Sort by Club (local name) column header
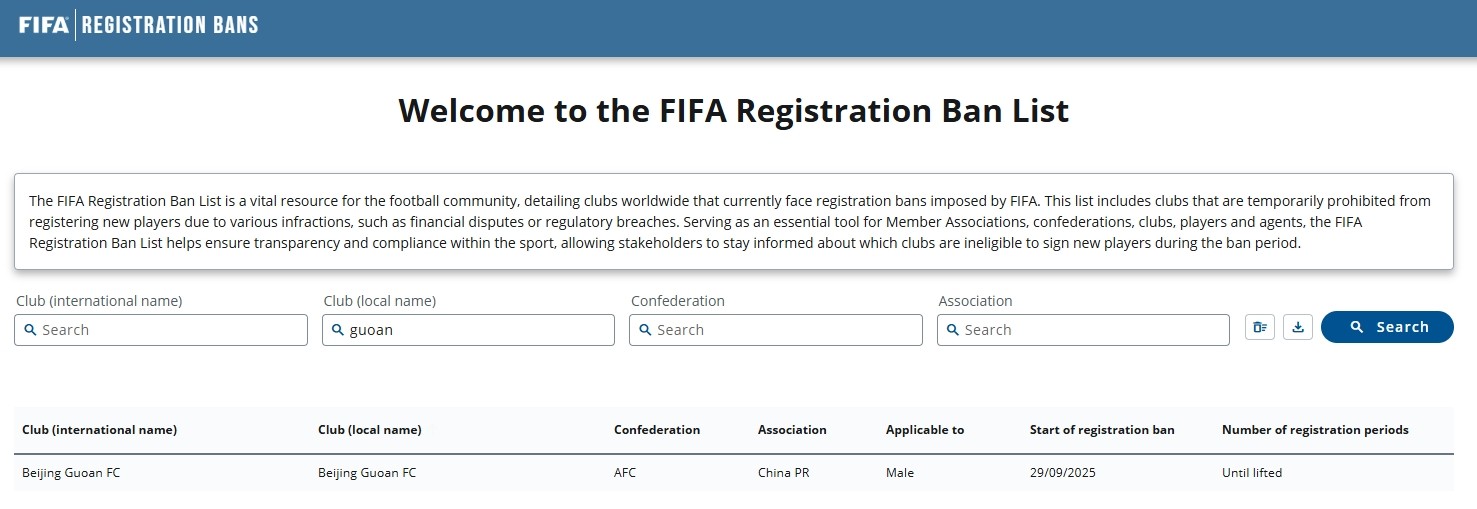The width and height of the screenshot is (1477, 509). pos(369,430)
